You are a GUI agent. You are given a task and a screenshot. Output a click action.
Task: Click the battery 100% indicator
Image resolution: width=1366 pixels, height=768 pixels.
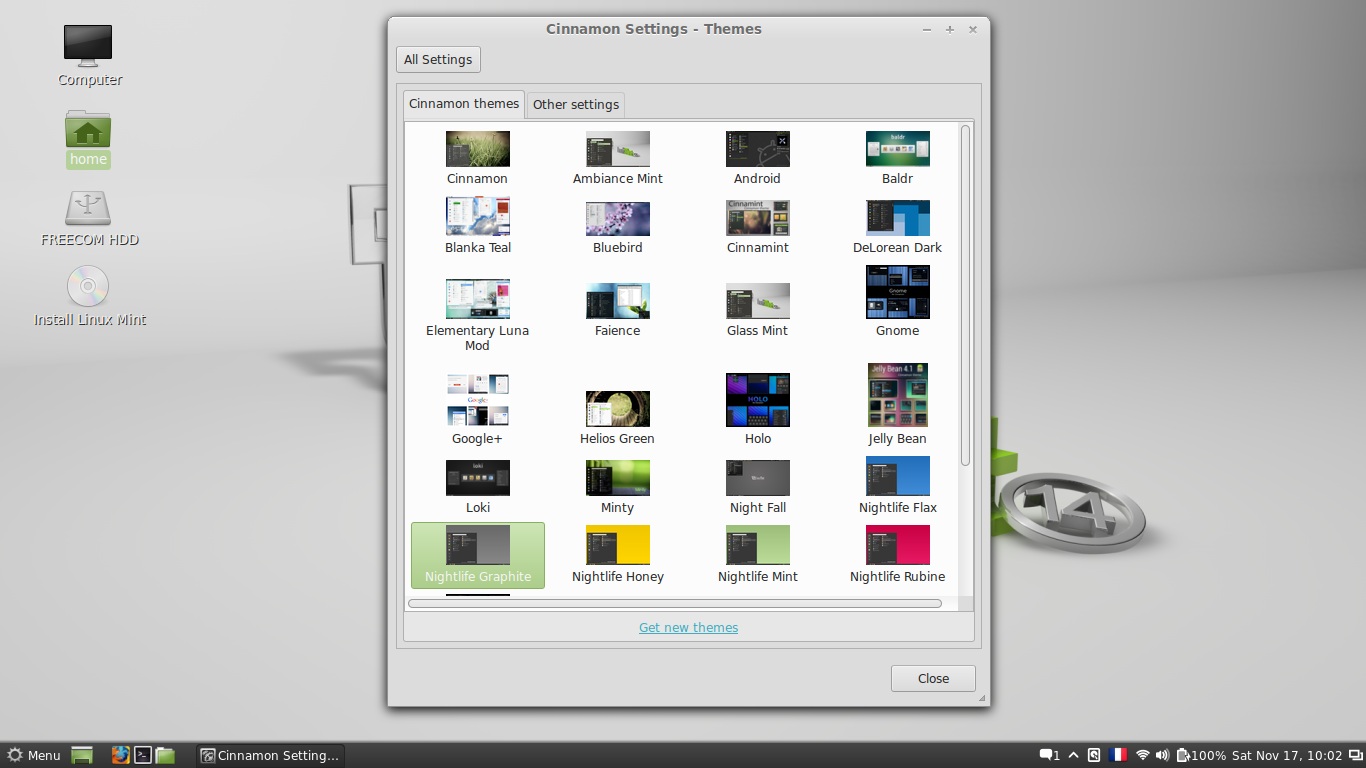tap(1201, 755)
